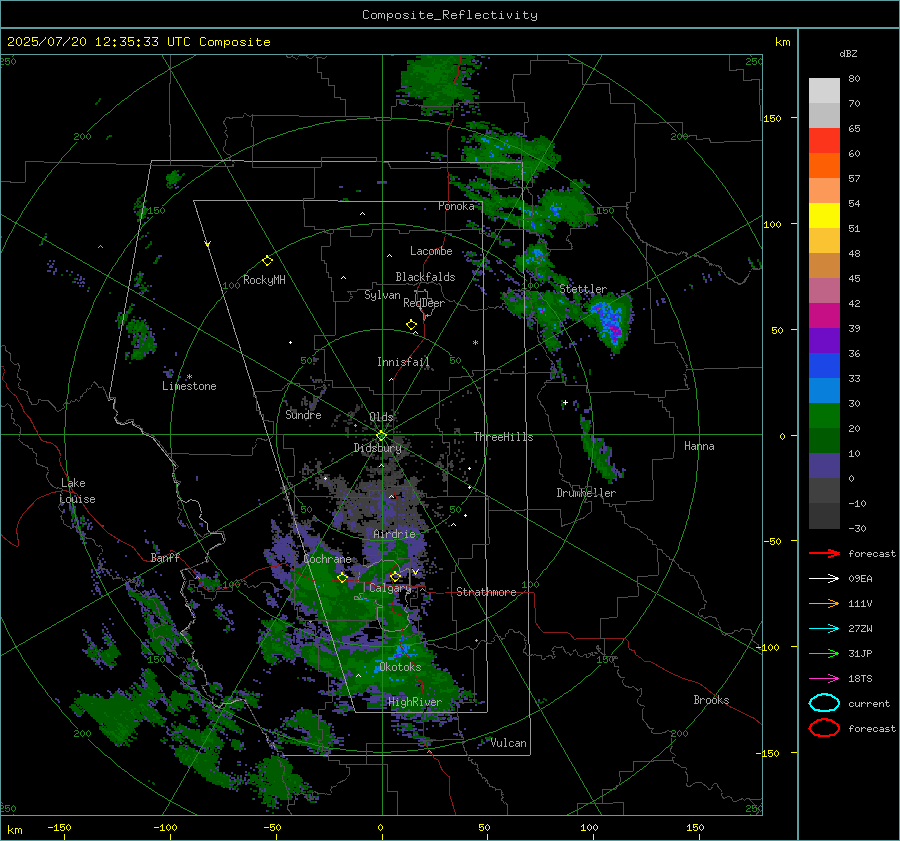Pick the dark green 10-20 dBZ swatch

pyautogui.click(x=824, y=441)
